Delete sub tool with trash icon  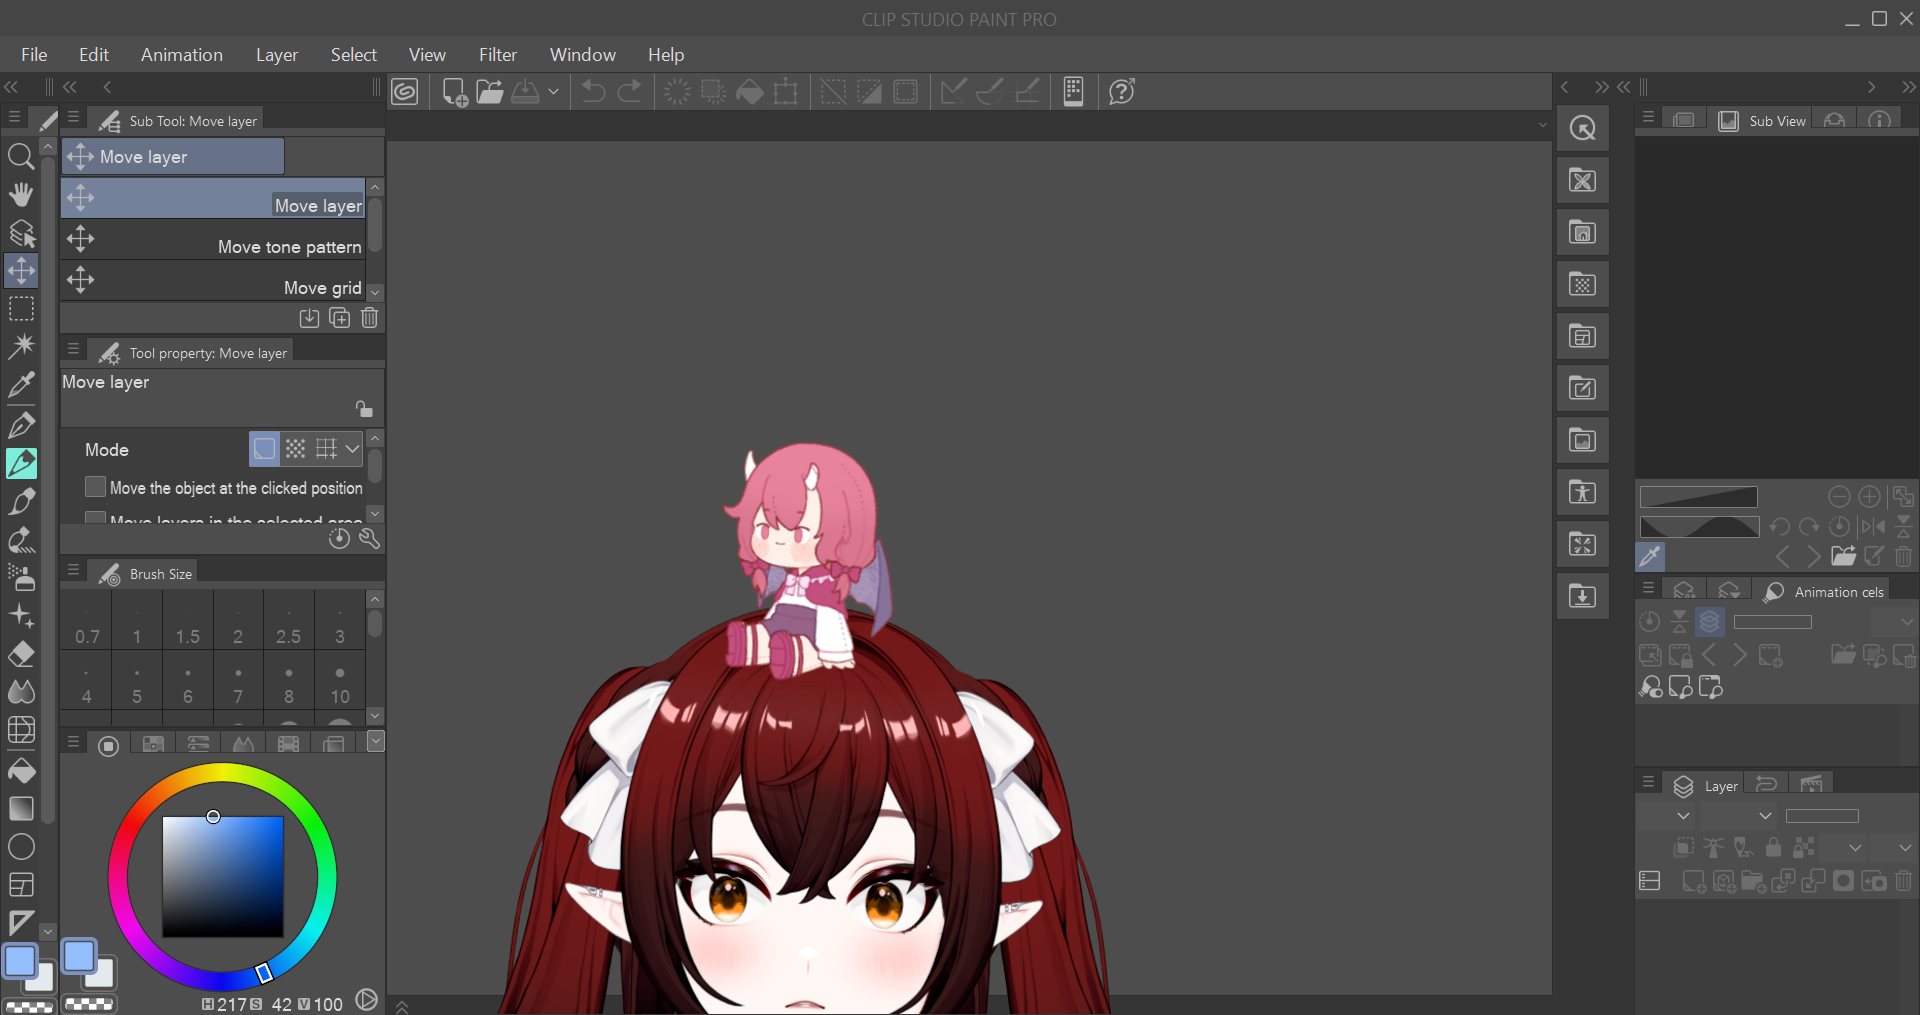click(x=369, y=318)
